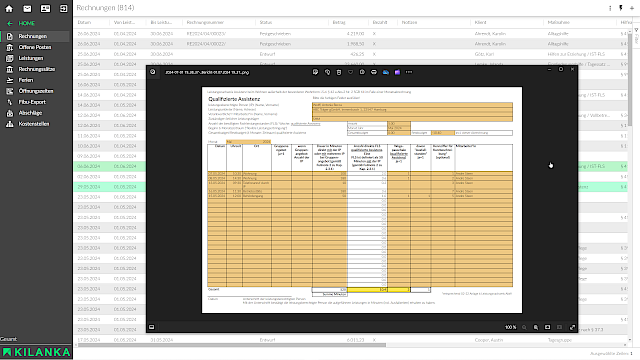
Task: Go back via the green HOME arrow
Action: pos(10,24)
